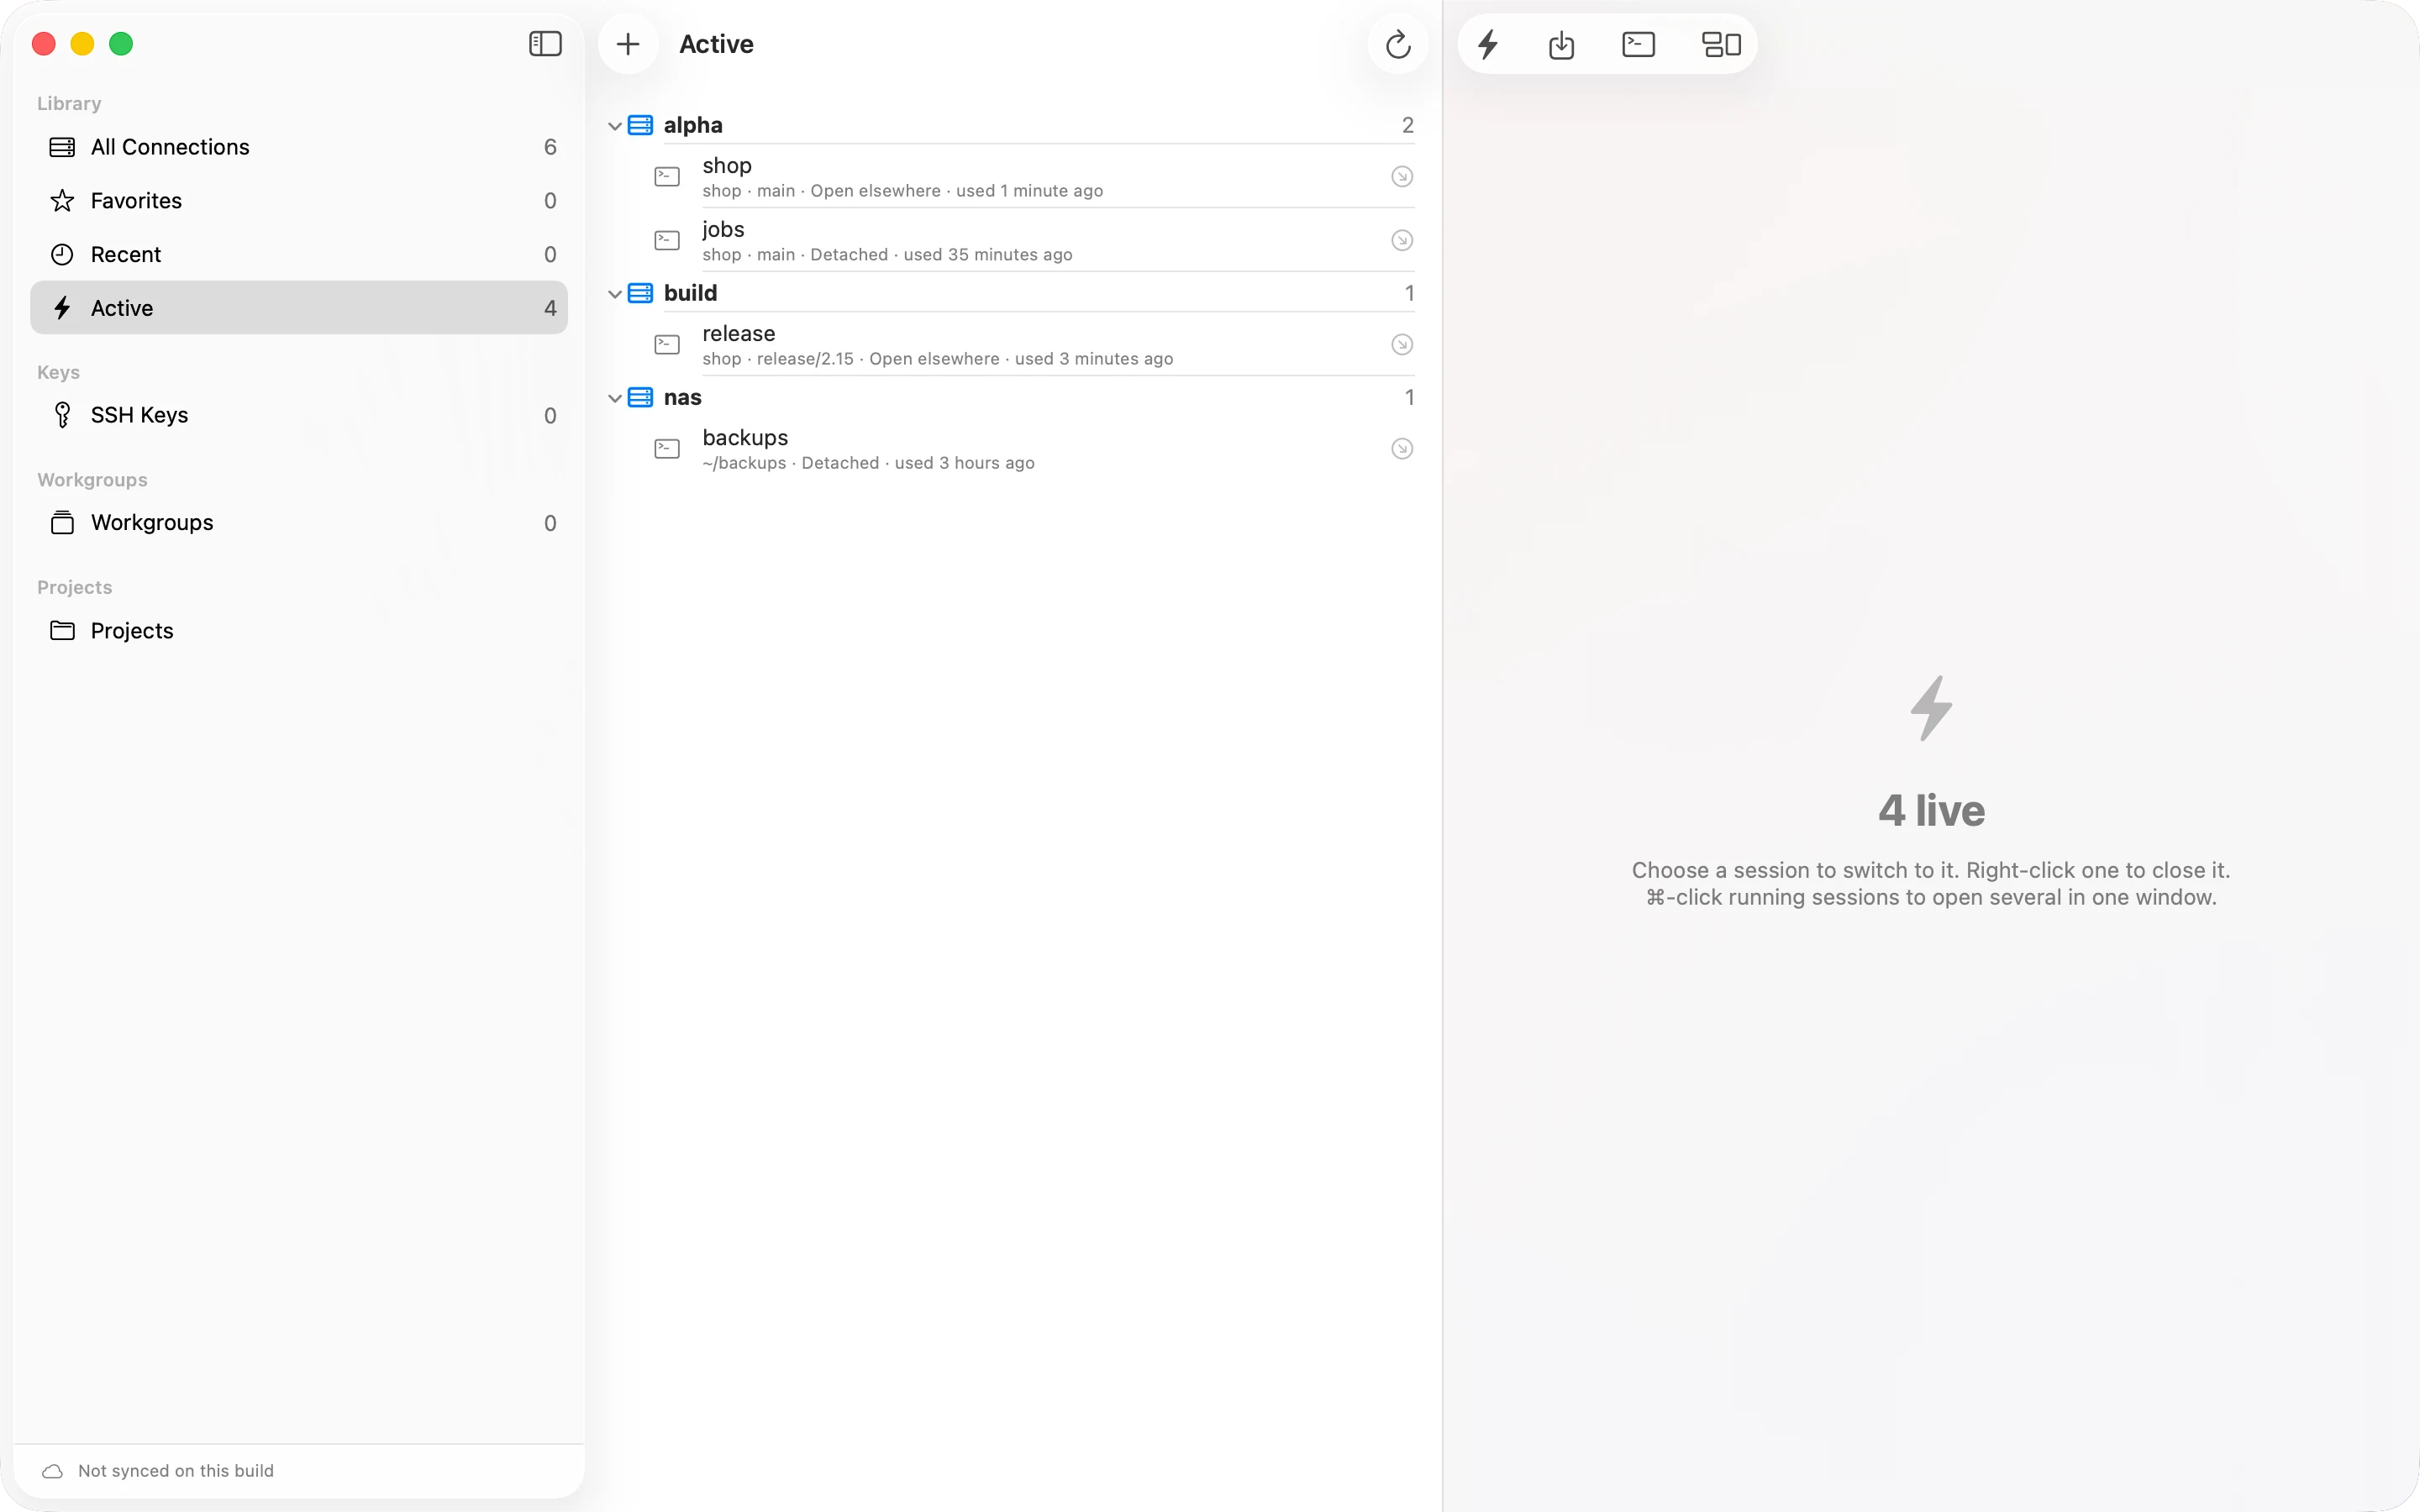Click the terminal icon beside jobs
The height and width of the screenshot is (1512, 2420).
667,241
